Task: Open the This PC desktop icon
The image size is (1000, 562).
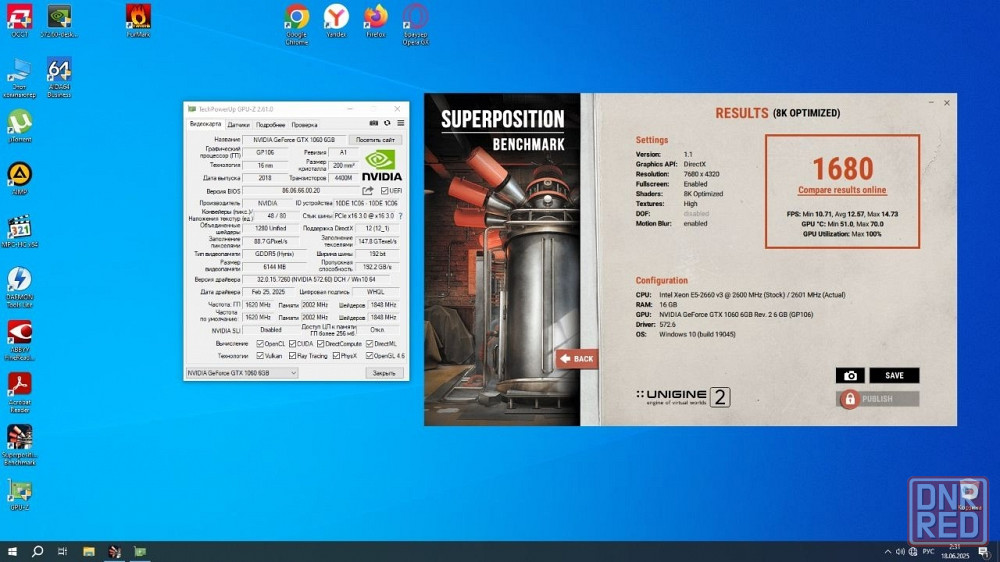Action: tap(19, 78)
